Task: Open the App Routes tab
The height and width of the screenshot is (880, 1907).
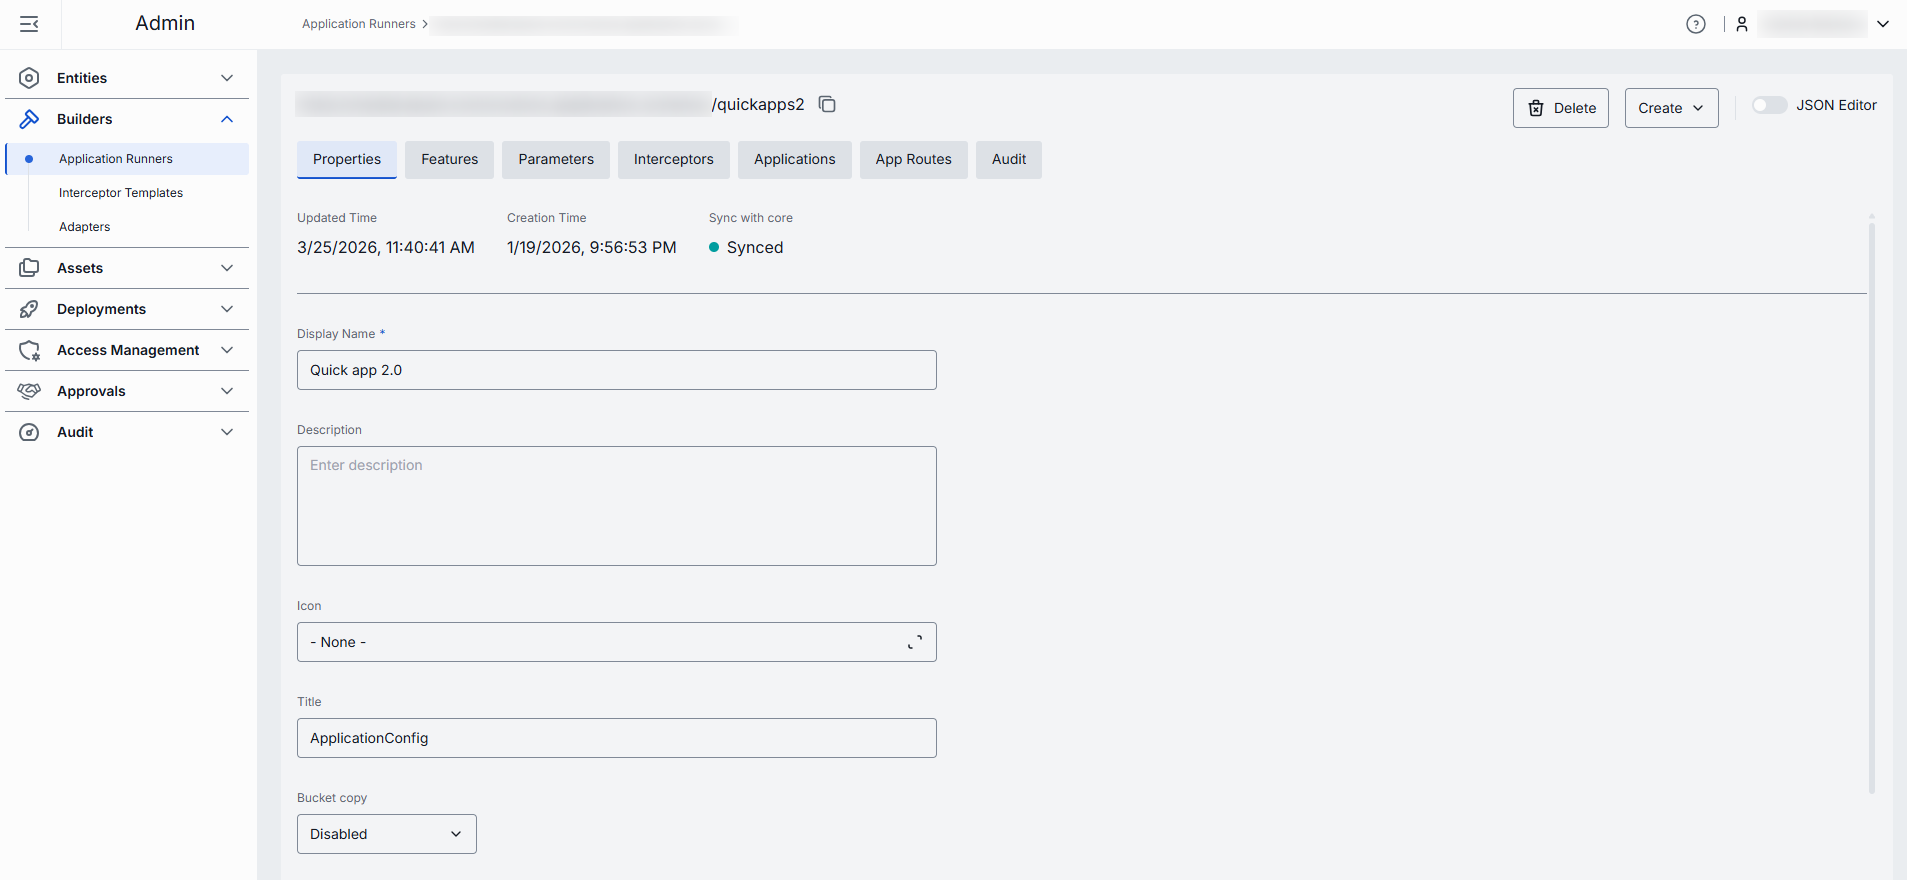Action: point(913,160)
